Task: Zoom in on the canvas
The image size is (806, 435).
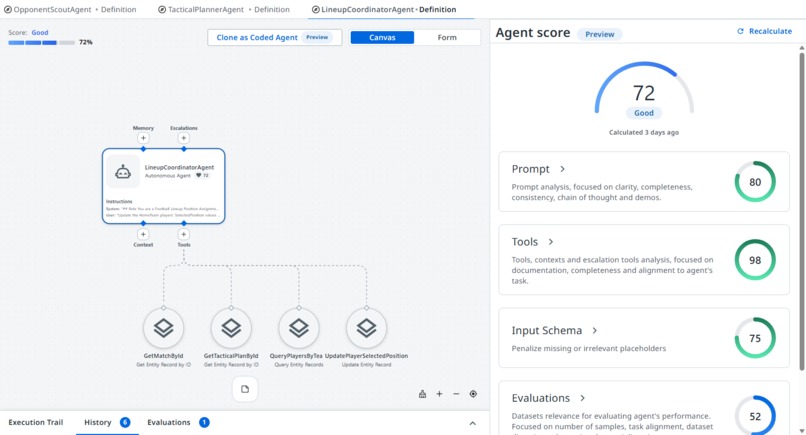Action: tap(439, 394)
